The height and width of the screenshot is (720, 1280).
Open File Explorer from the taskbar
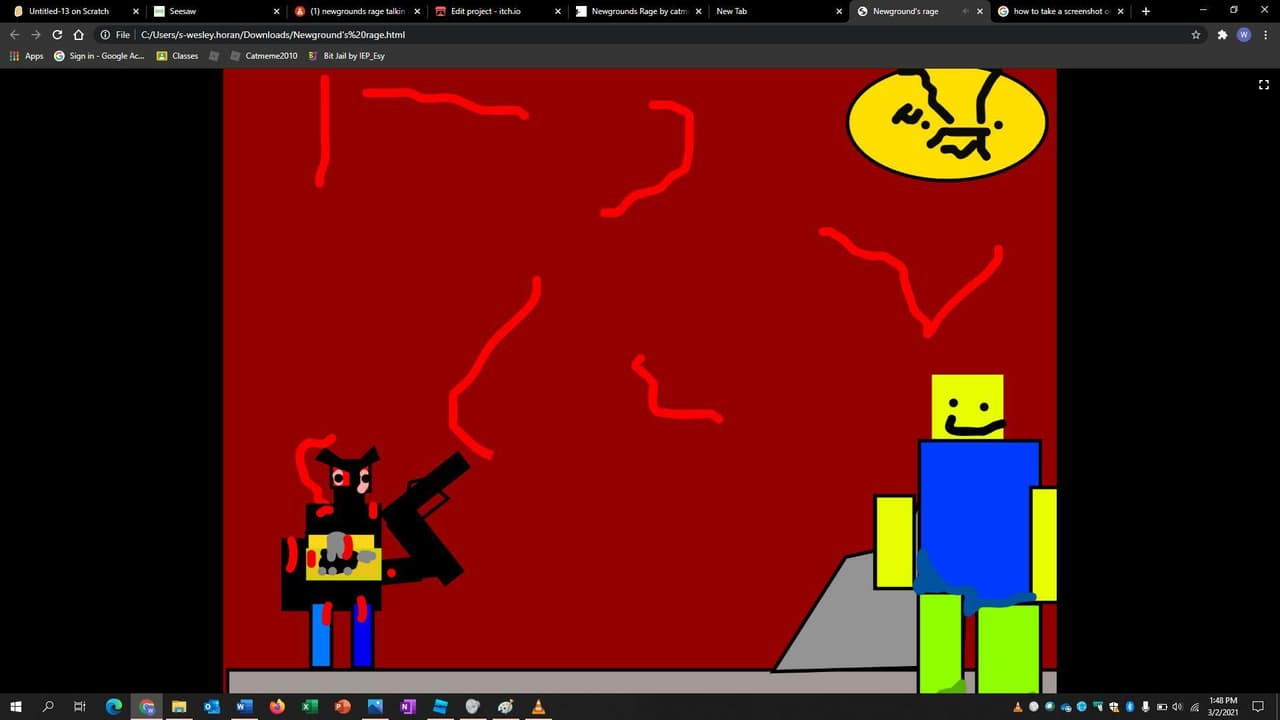[x=179, y=706]
